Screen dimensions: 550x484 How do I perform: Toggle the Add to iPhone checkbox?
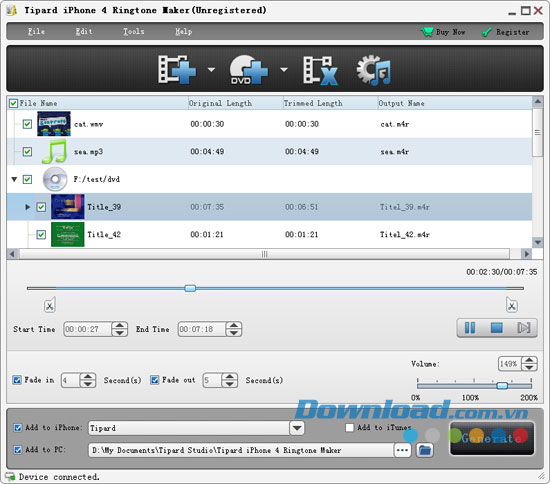[x=18, y=428]
